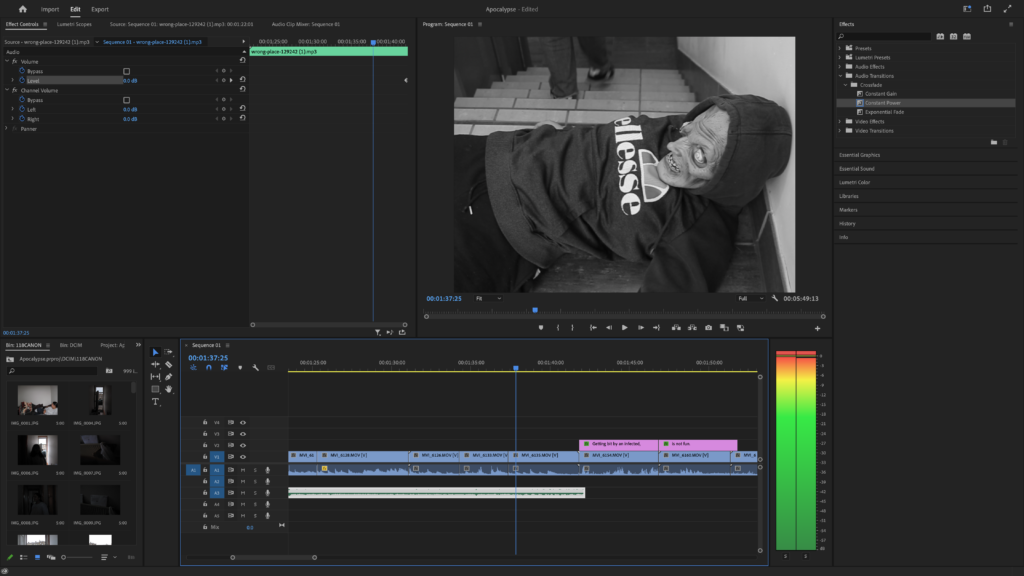Switch to the Export workspace tab
The image size is (1024, 576).
click(100, 9)
